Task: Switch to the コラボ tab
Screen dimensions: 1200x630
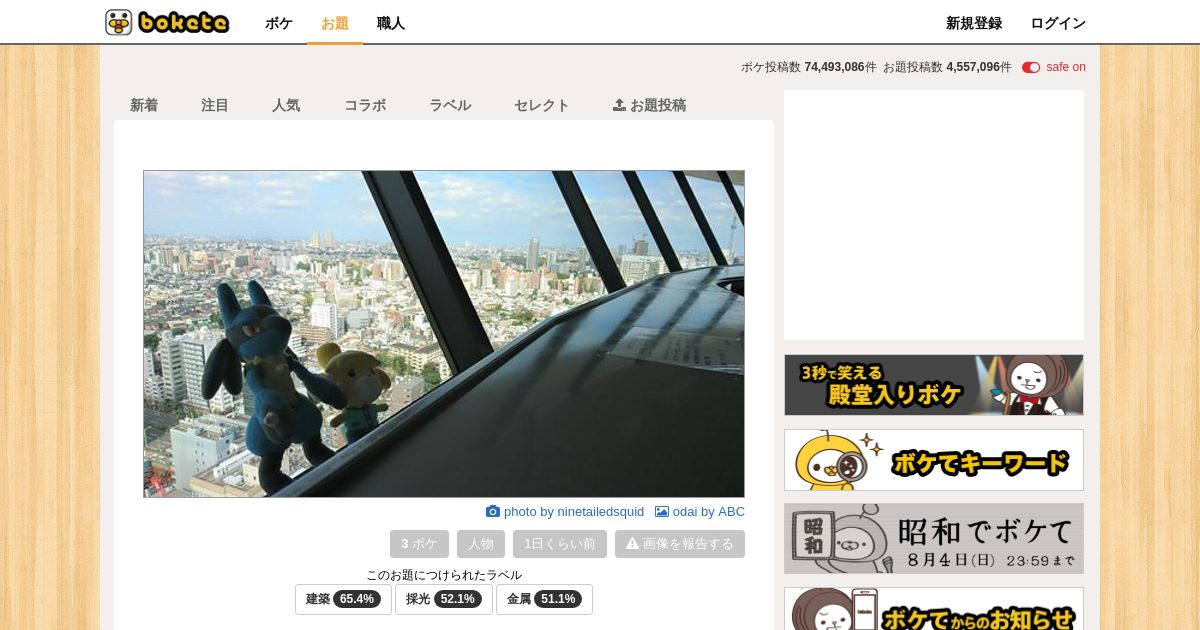Action: (x=365, y=105)
